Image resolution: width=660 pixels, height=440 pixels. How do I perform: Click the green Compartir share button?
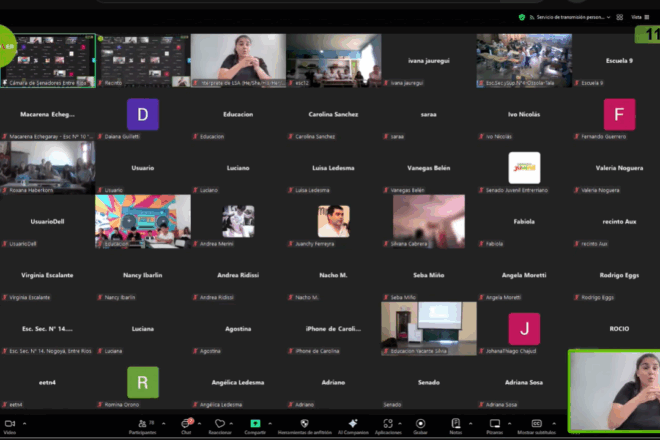(255, 425)
